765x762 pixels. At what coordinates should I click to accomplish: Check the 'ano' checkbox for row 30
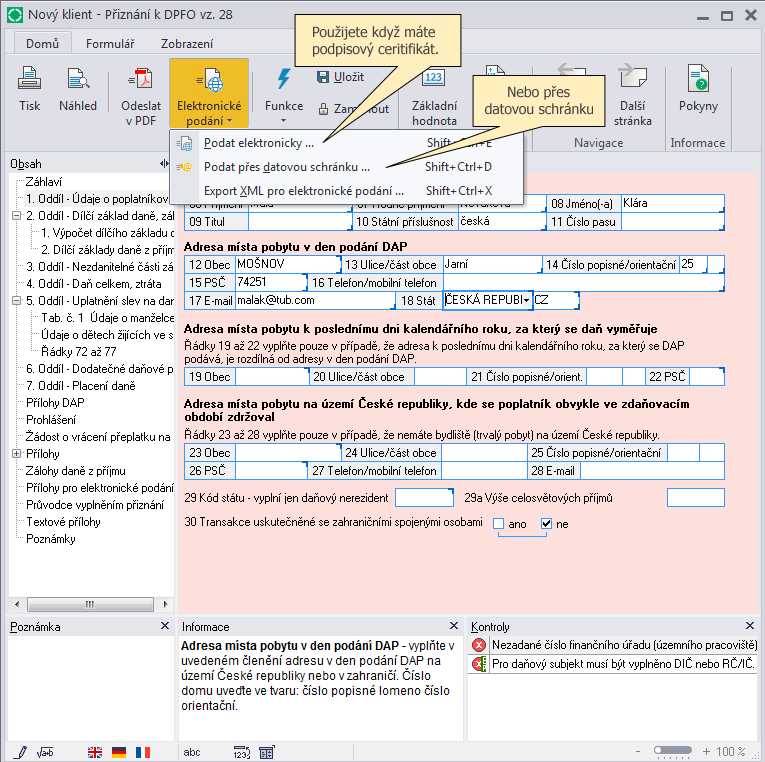pos(499,523)
